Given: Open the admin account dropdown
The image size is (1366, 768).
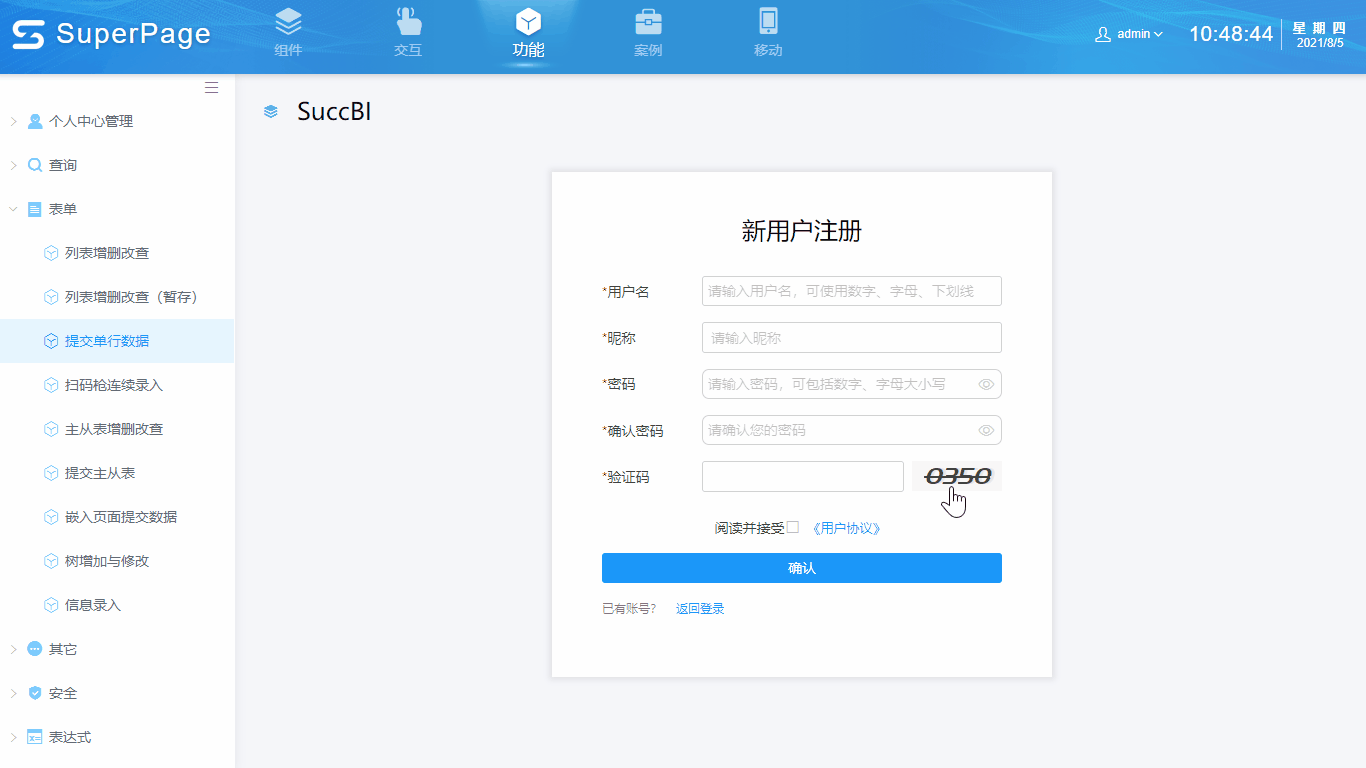Looking at the screenshot, I should point(1130,33).
